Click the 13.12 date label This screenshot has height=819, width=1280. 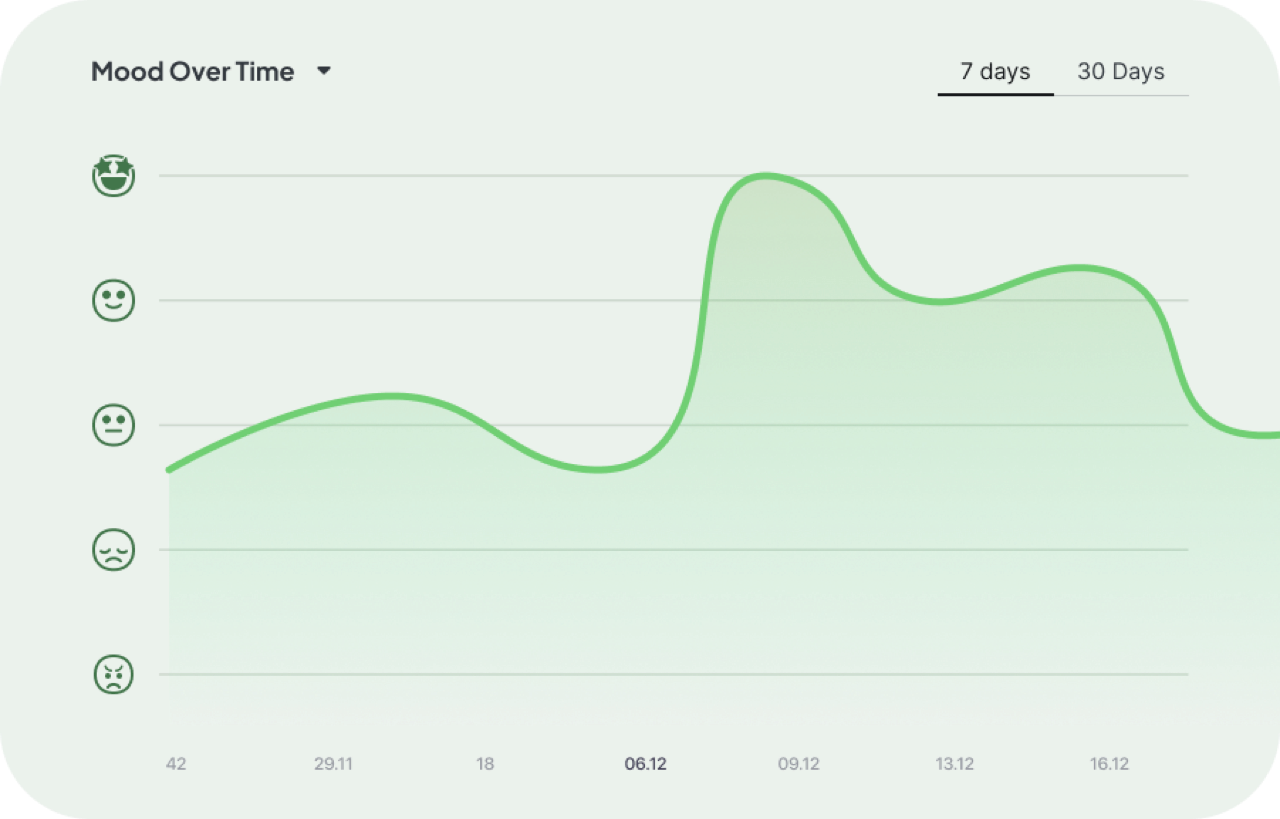[x=955, y=764]
